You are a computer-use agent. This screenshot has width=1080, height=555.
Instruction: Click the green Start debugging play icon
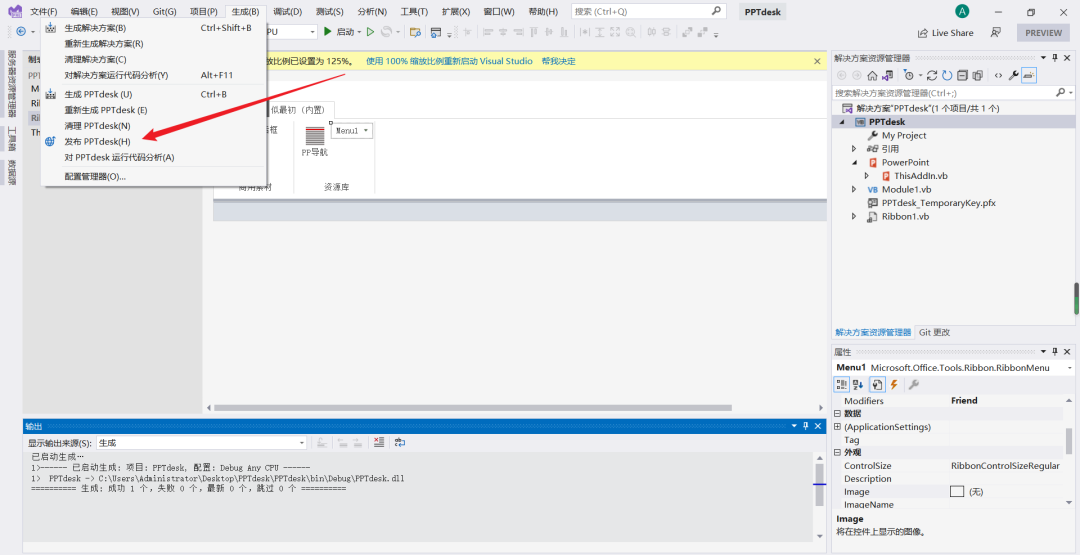(x=328, y=32)
